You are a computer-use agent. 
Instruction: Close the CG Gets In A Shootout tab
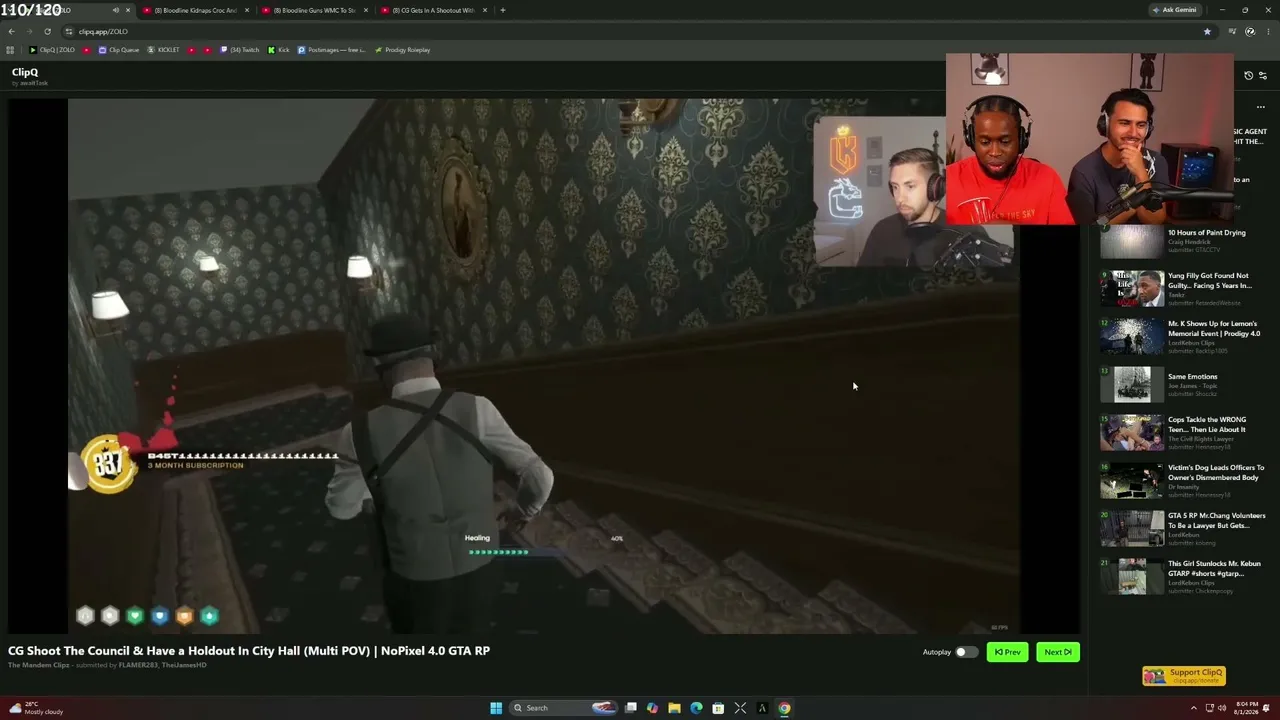click(x=485, y=10)
